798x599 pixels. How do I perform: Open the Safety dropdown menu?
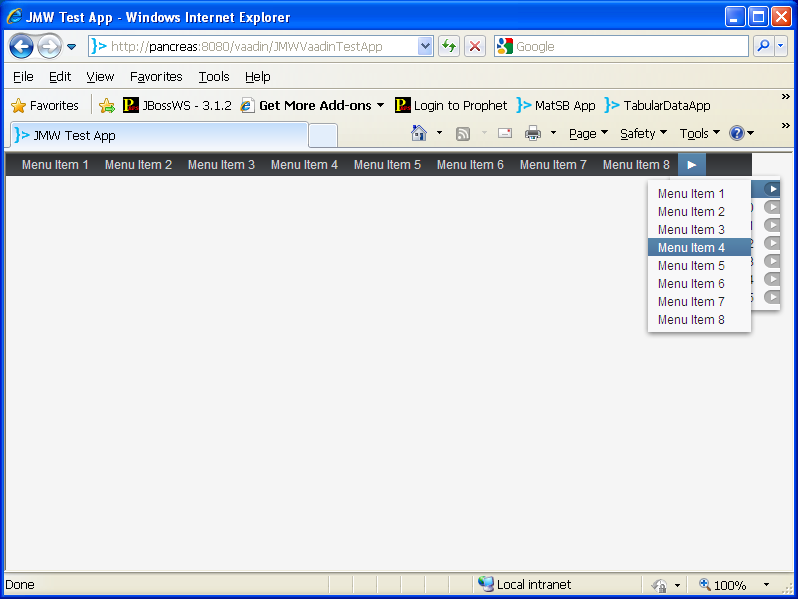point(643,133)
